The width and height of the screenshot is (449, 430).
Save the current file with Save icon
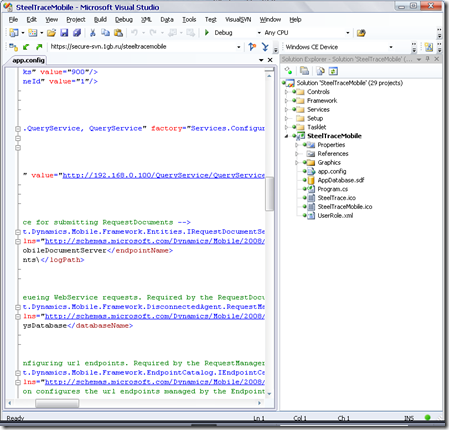64,33
